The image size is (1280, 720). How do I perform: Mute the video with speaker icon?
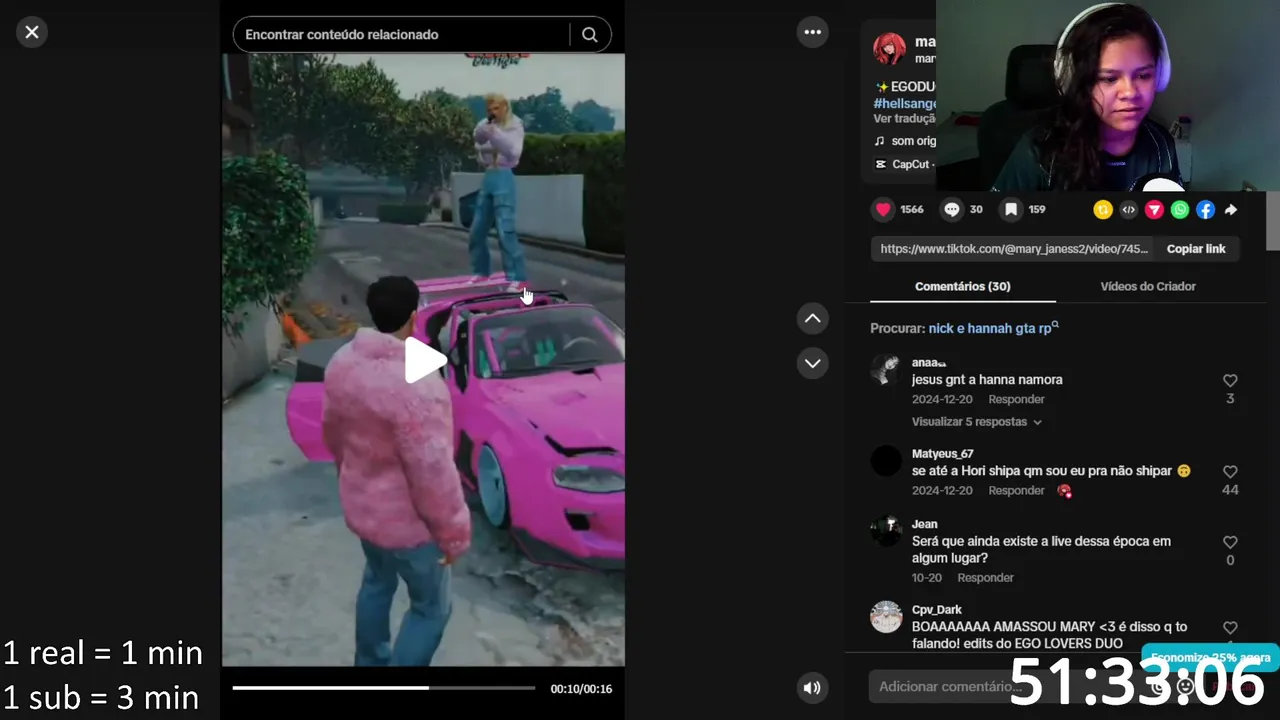(812, 687)
